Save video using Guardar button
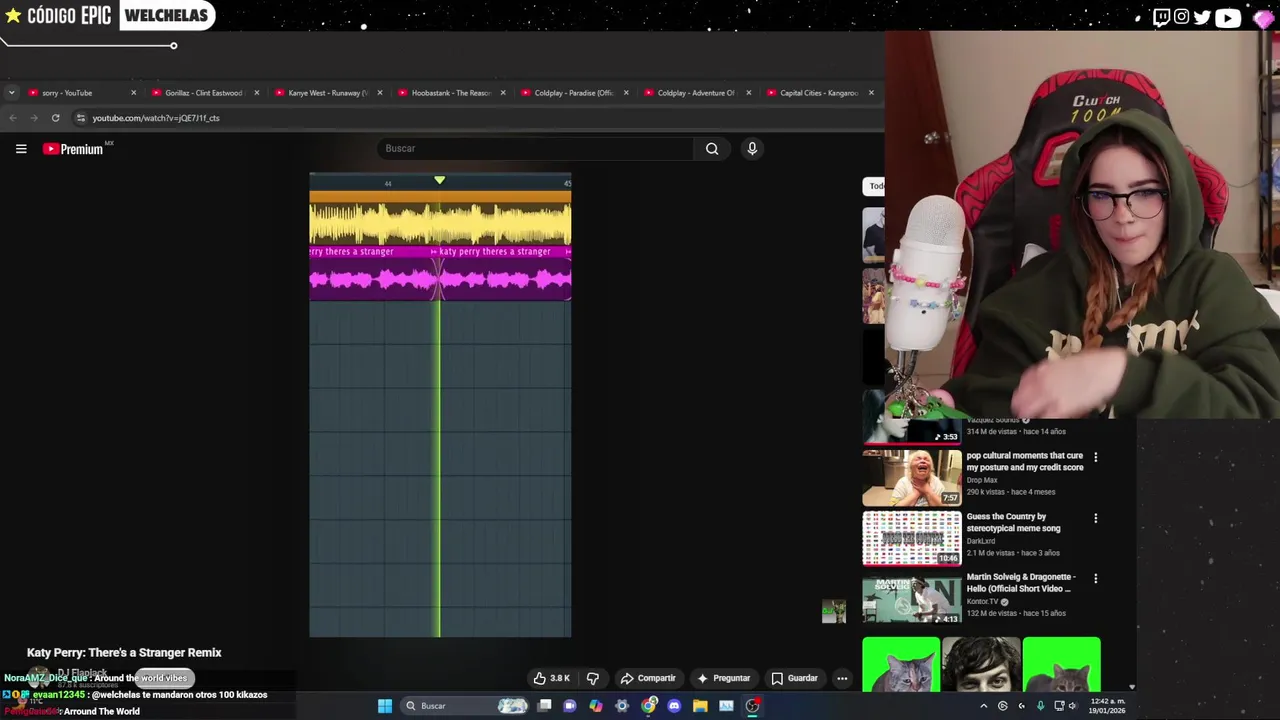Viewport: 1280px width, 720px height. pyautogui.click(x=794, y=678)
